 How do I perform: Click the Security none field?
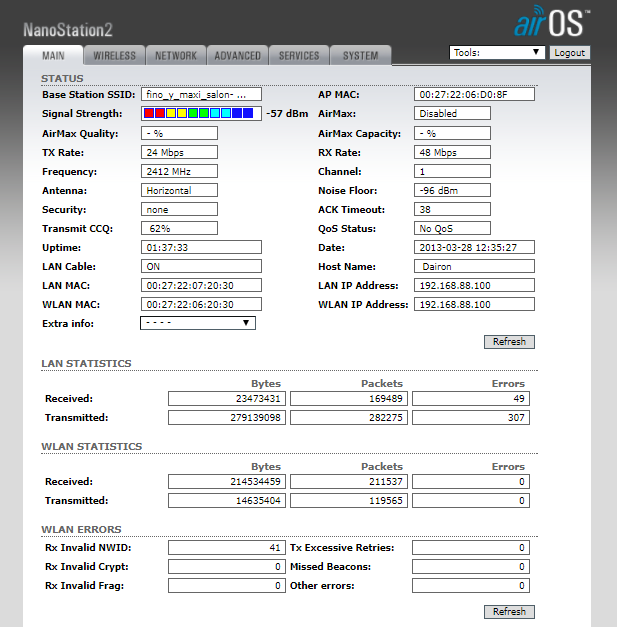[x=180, y=209]
